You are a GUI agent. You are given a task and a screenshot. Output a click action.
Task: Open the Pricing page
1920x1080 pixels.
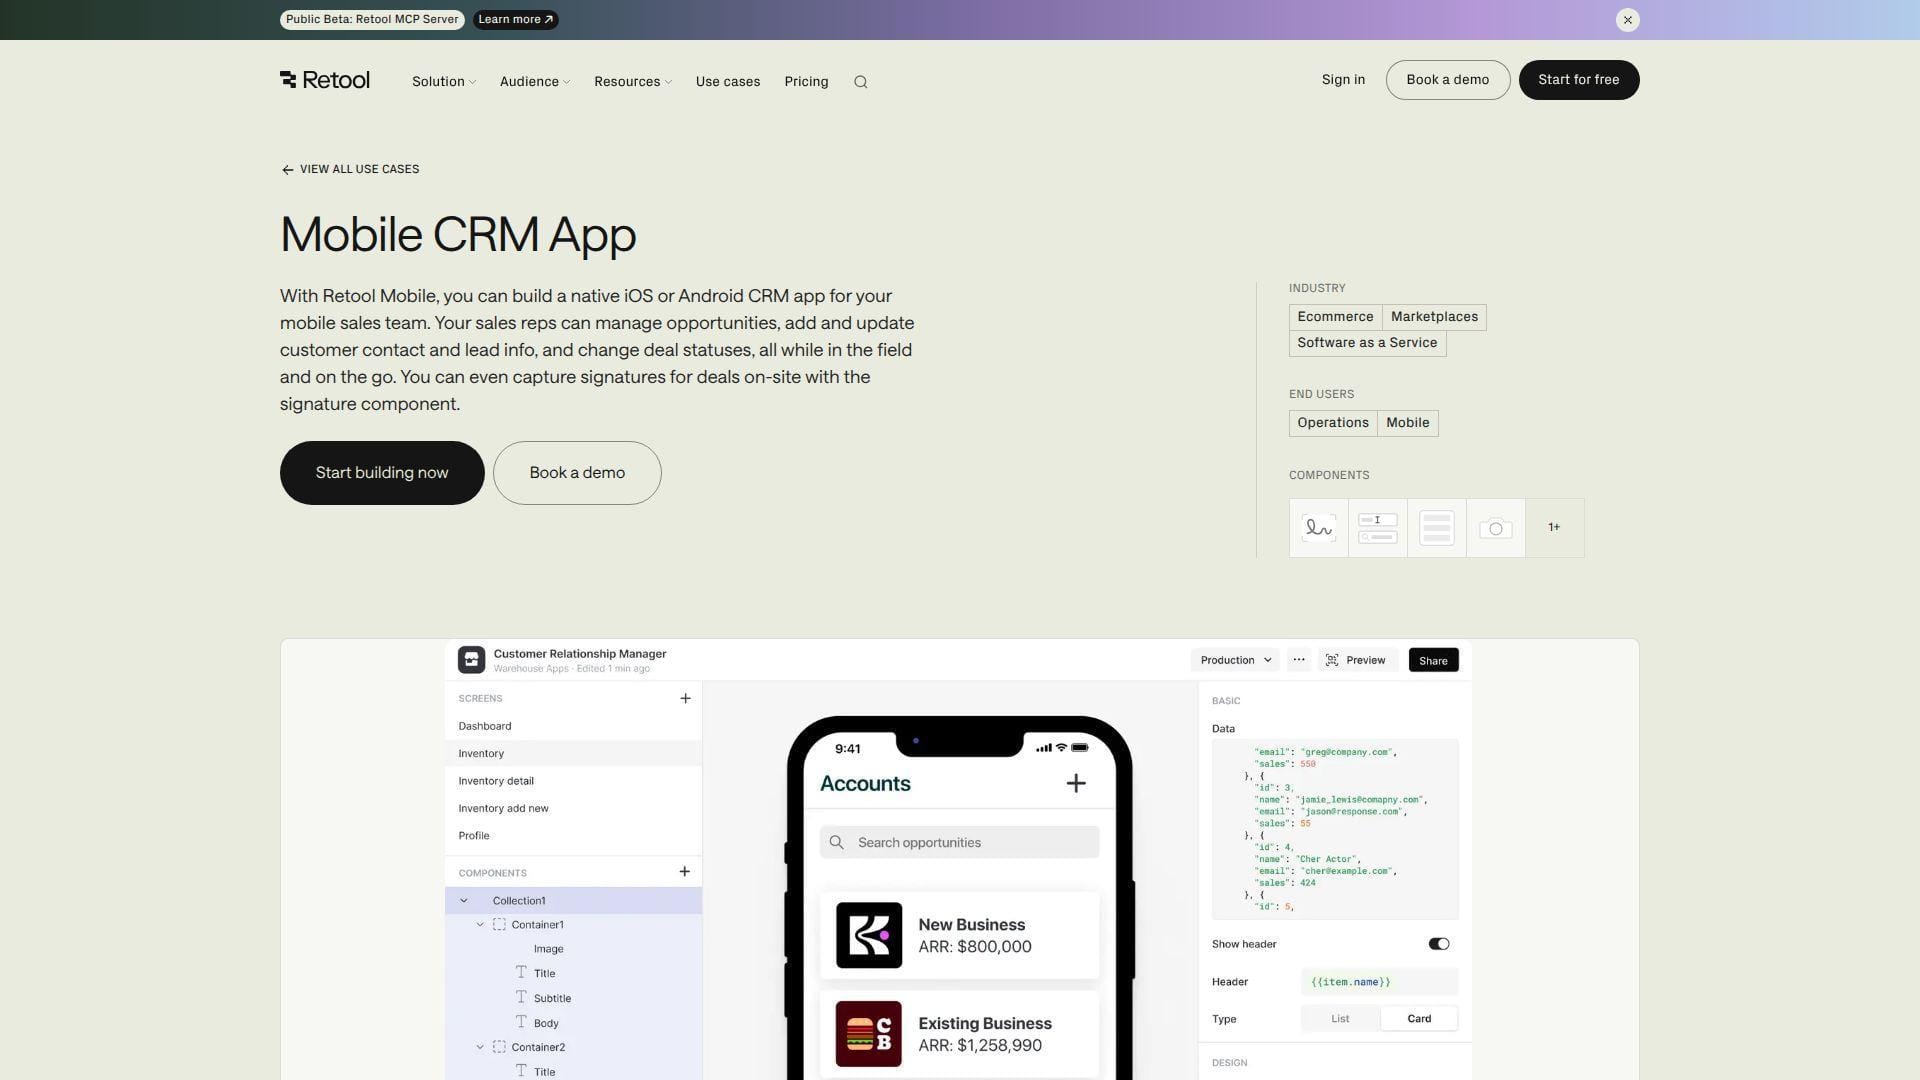[806, 82]
